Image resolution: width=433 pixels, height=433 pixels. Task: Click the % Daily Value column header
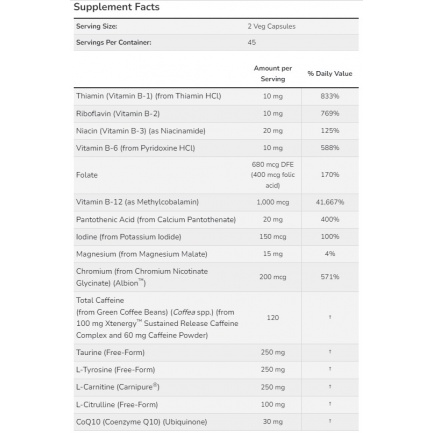click(x=330, y=74)
